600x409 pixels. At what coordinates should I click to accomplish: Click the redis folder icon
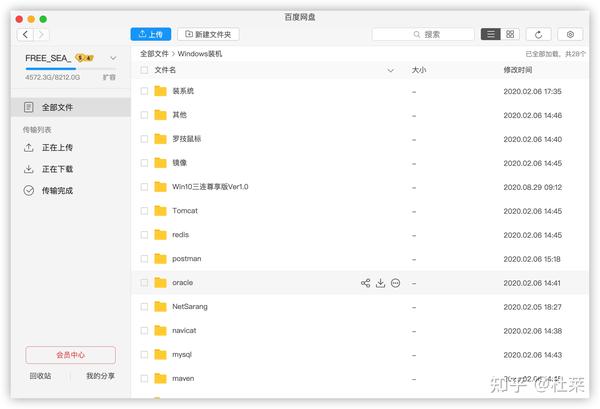[x=160, y=235]
